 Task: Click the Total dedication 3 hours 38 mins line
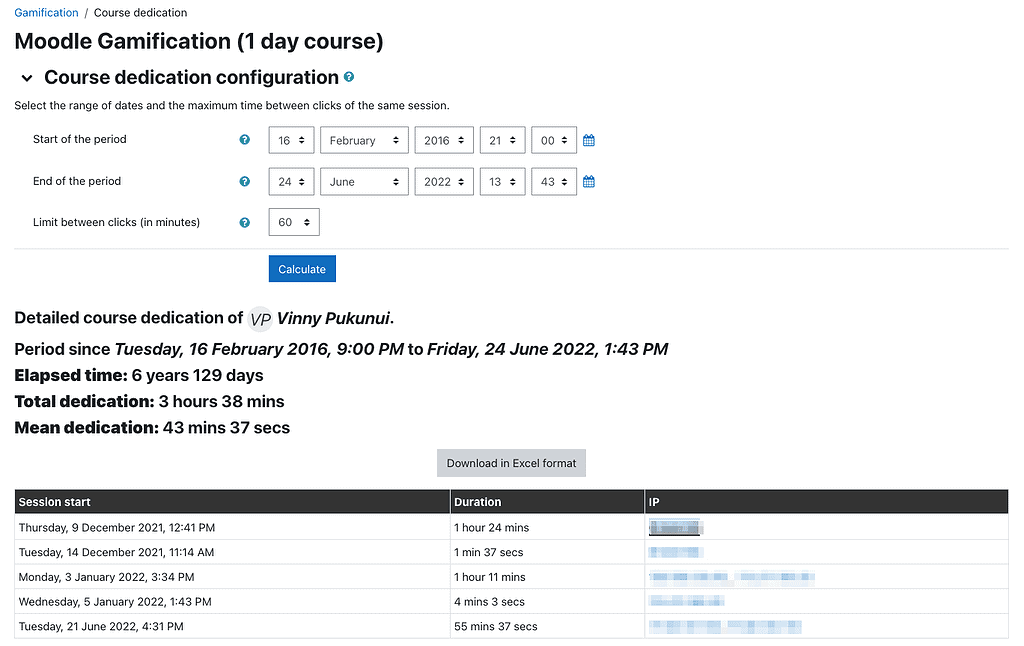point(150,402)
